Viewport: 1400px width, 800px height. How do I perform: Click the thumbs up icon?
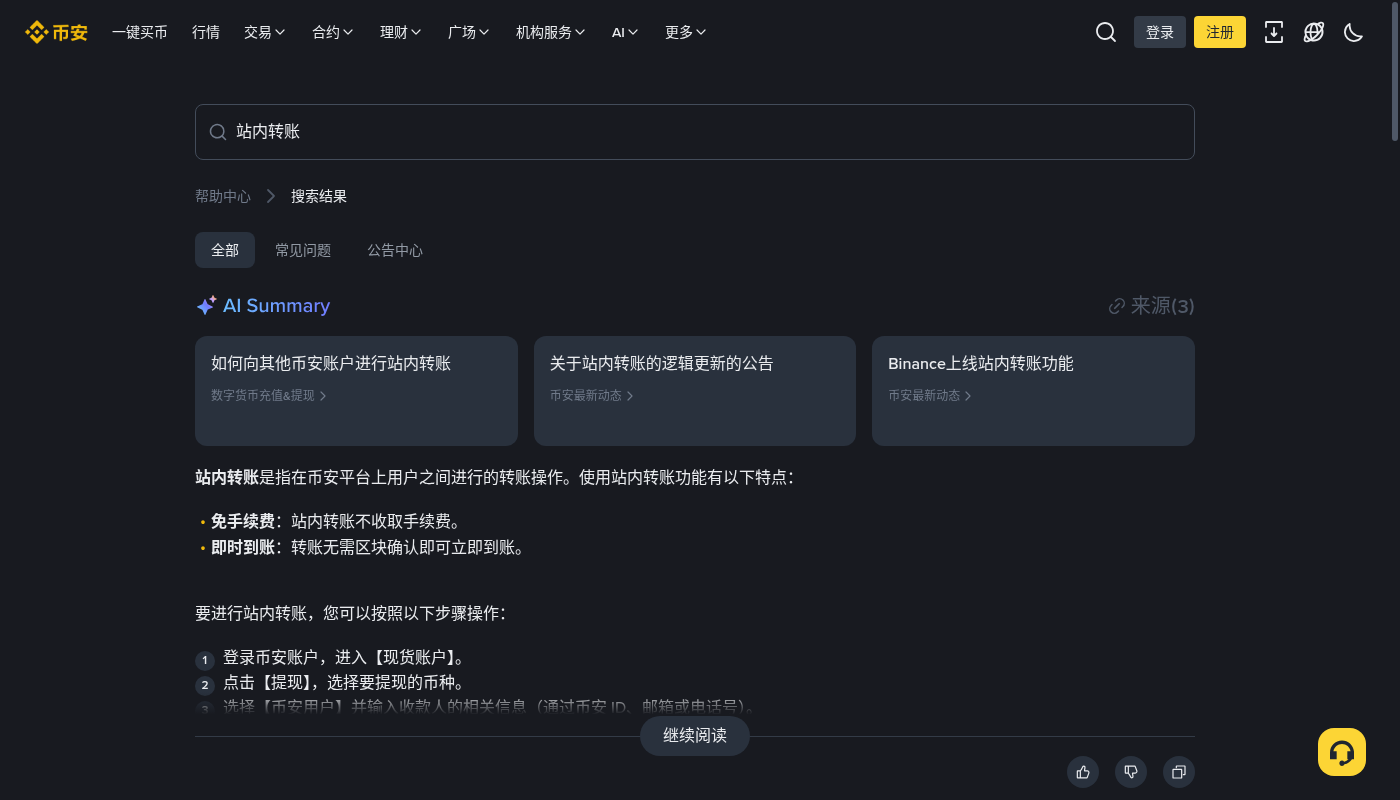(x=1083, y=772)
